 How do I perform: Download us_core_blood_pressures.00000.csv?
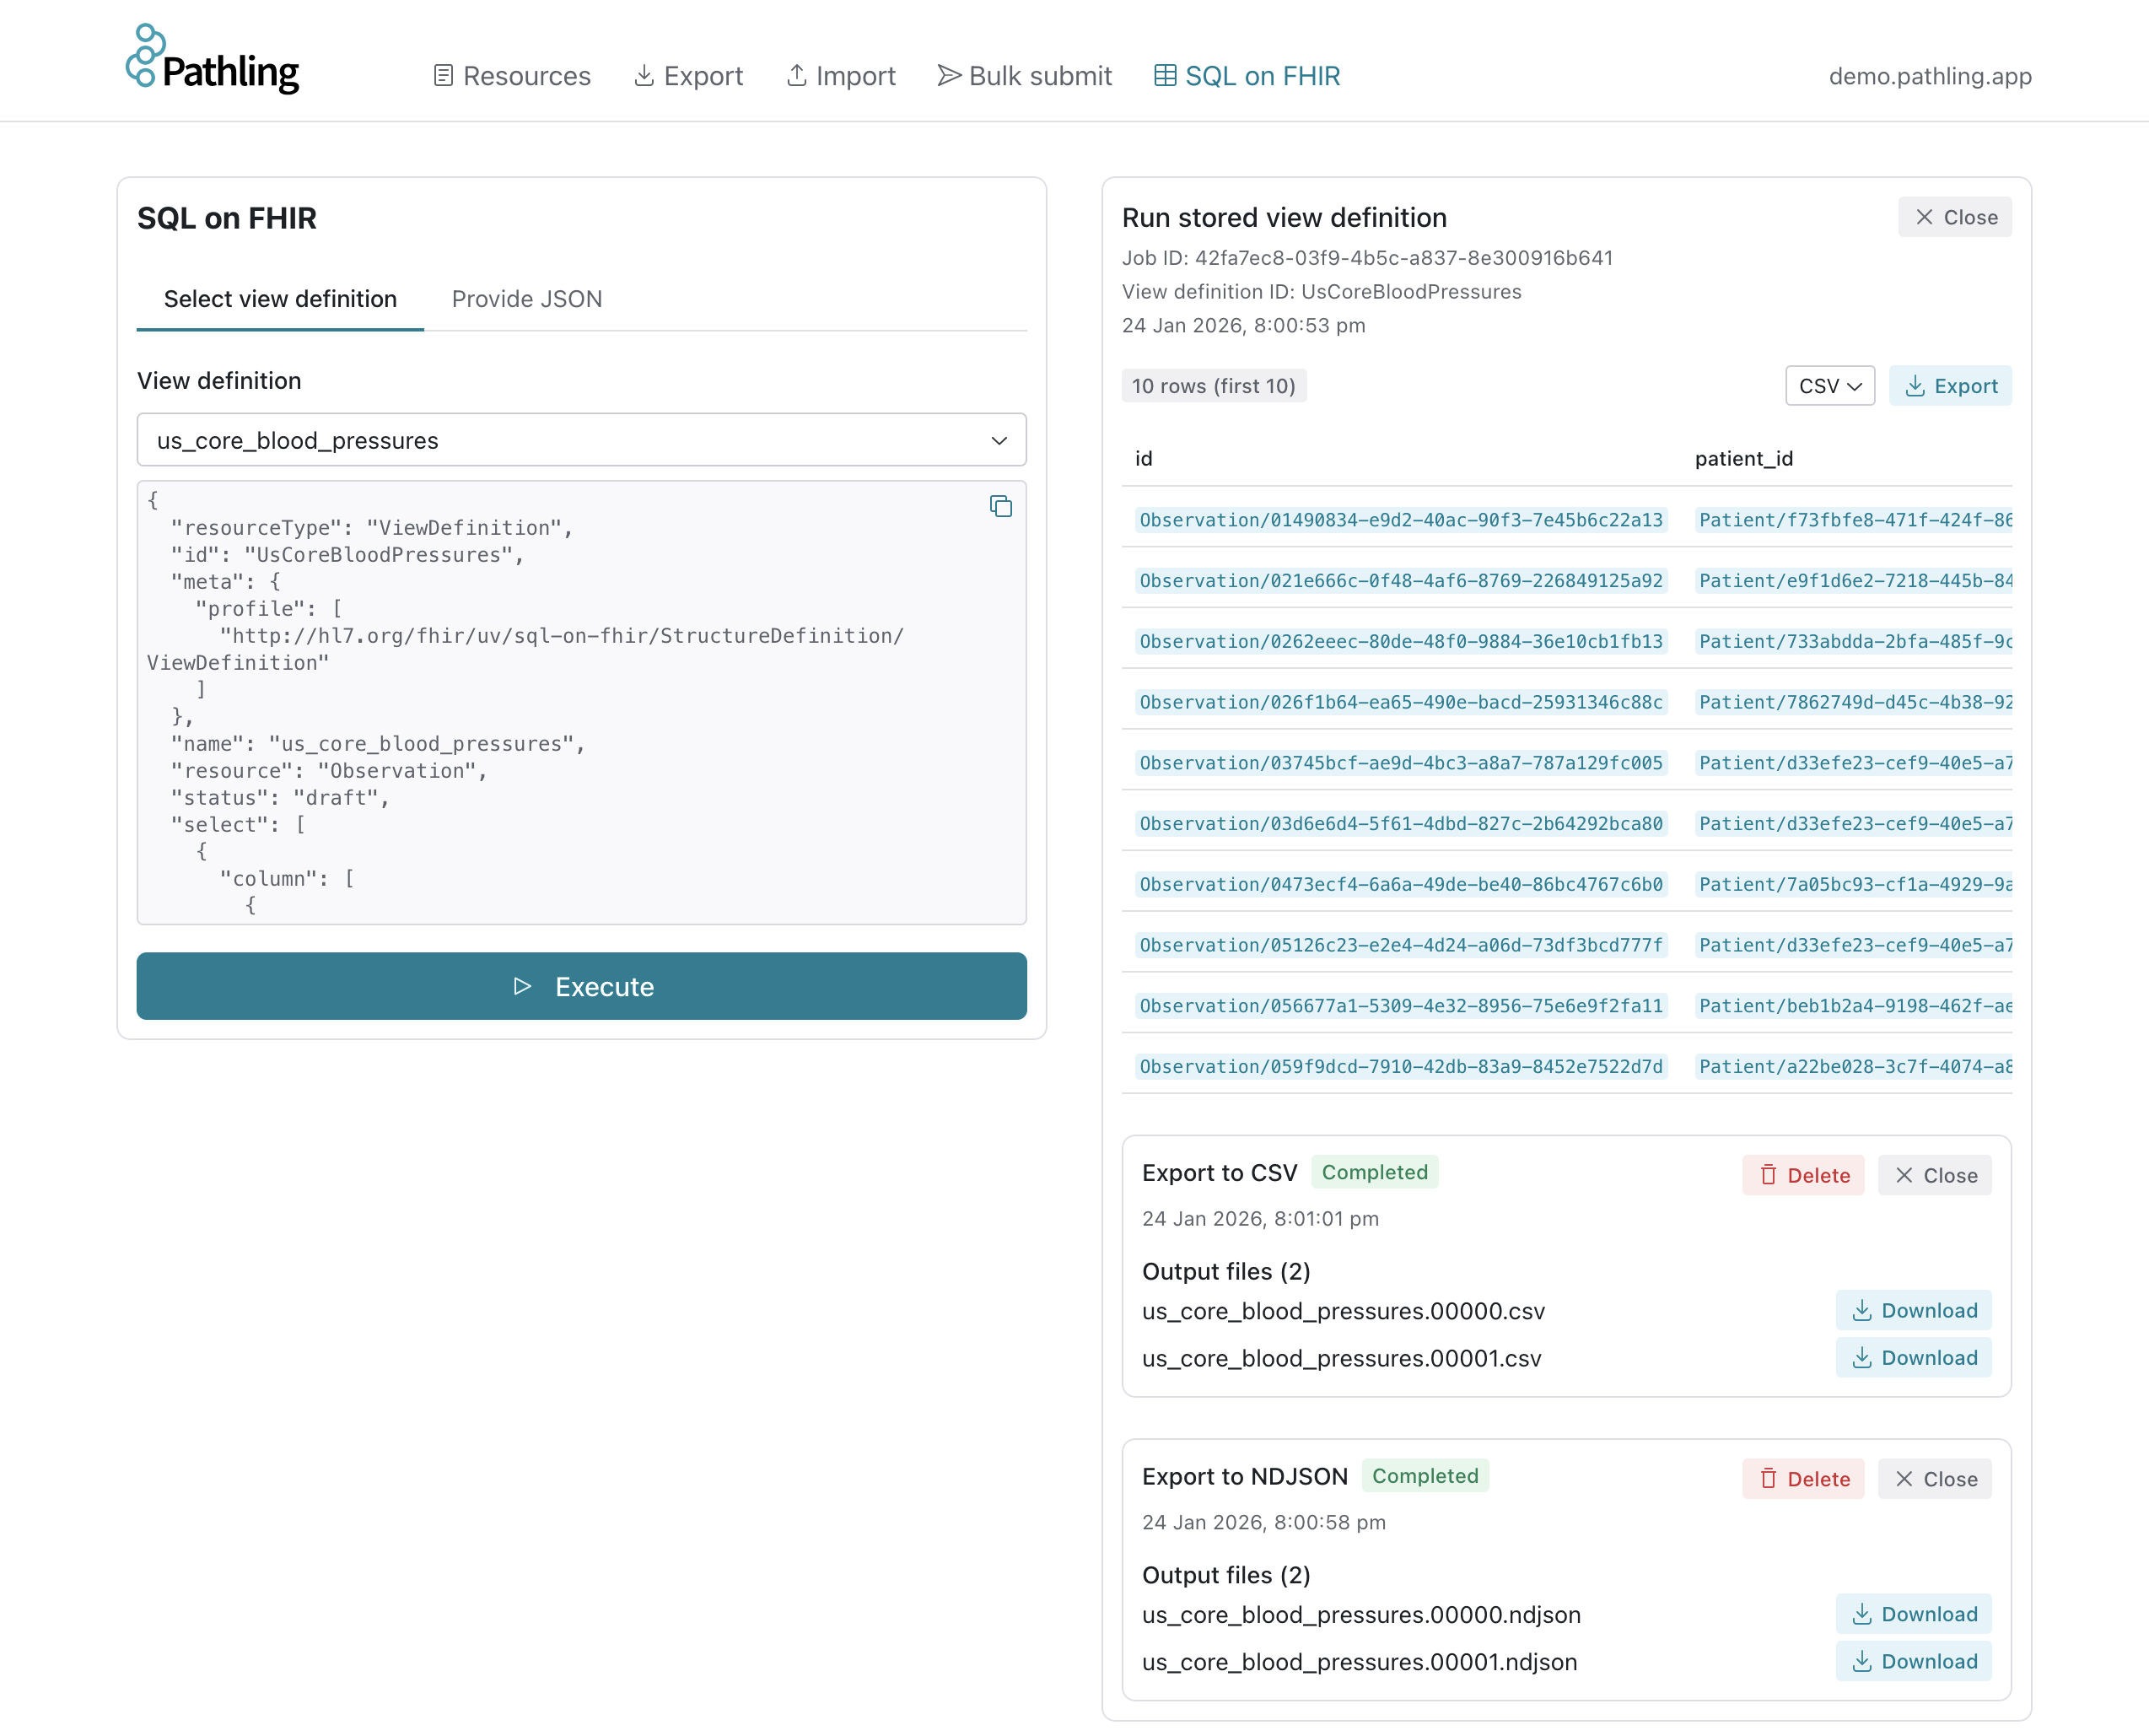coord(1913,1310)
